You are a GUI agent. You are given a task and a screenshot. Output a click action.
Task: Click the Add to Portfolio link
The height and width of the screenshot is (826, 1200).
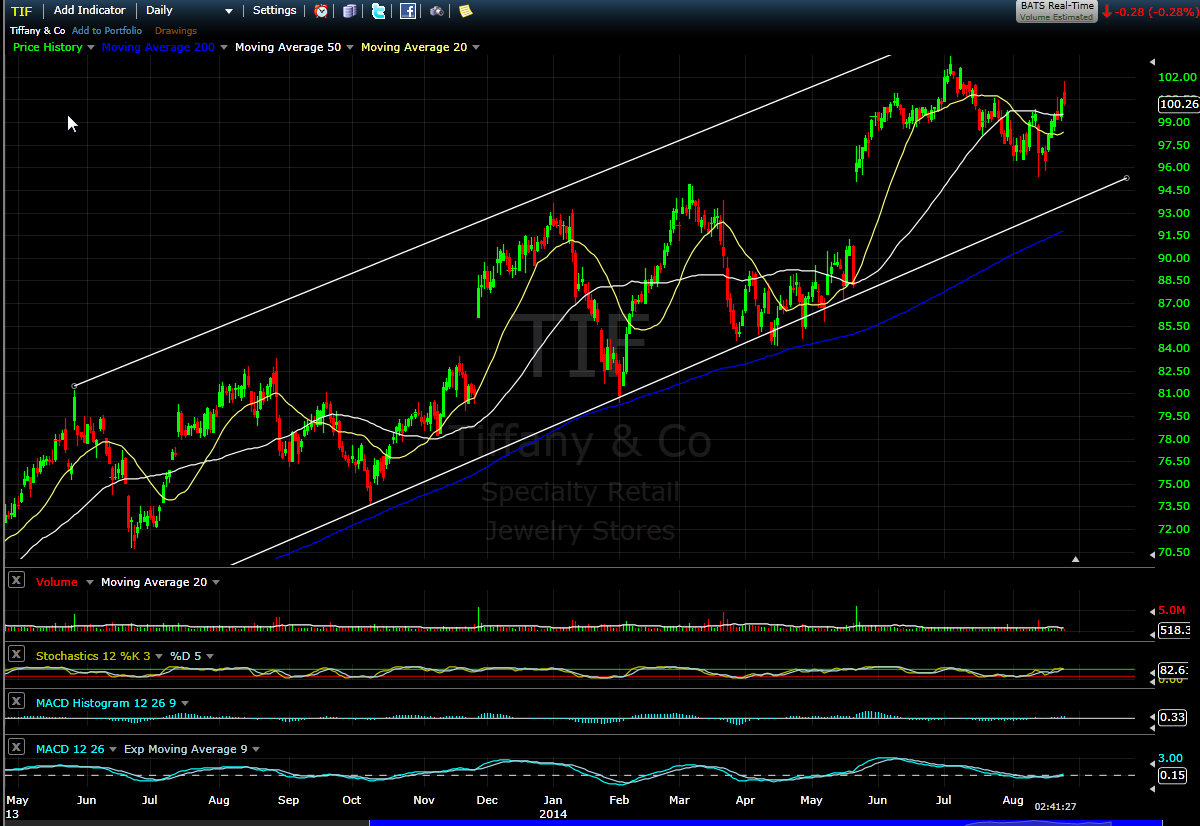coord(107,31)
